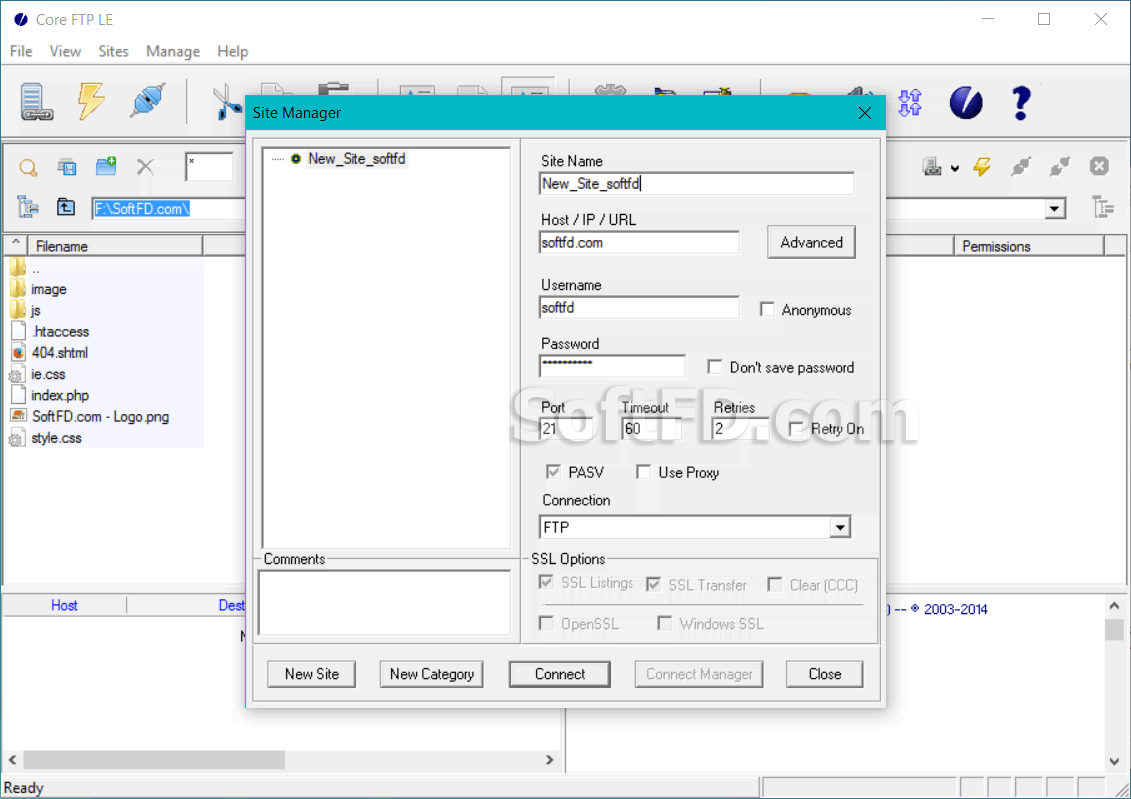The width and height of the screenshot is (1131, 799).
Task: Click the New Category button
Action: point(431,674)
